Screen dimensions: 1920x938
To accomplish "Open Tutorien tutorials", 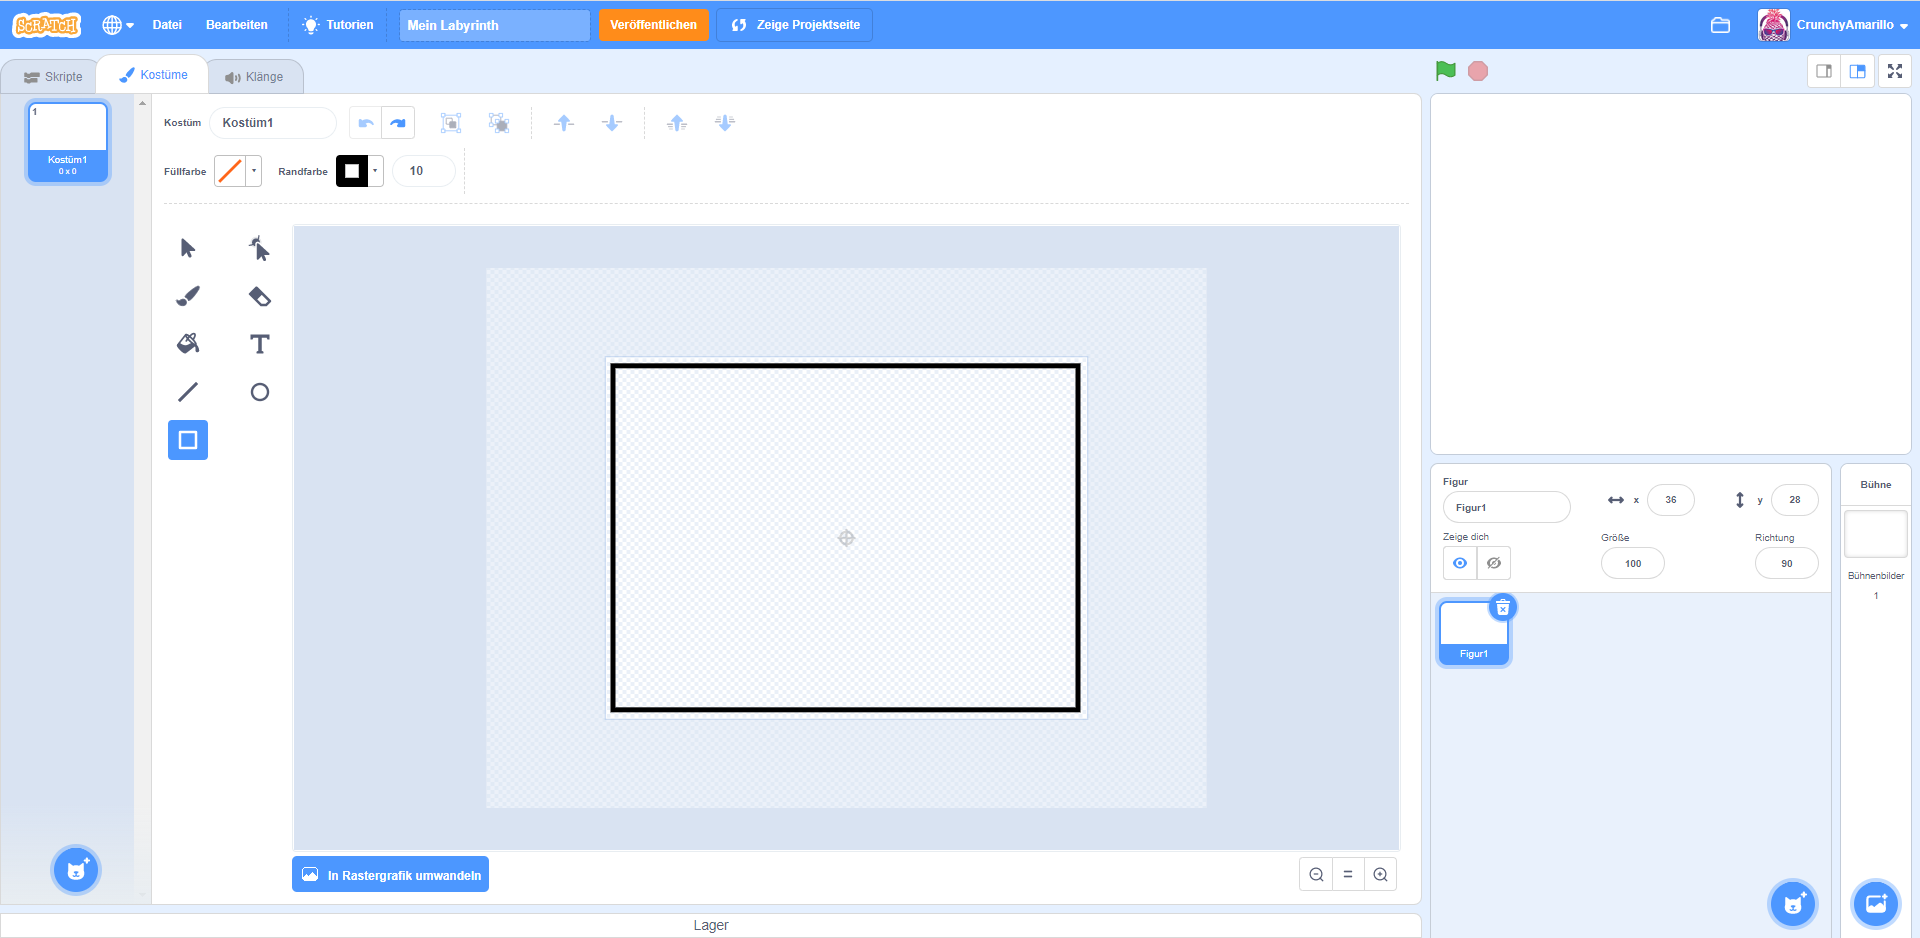I will pyautogui.click(x=338, y=25).
